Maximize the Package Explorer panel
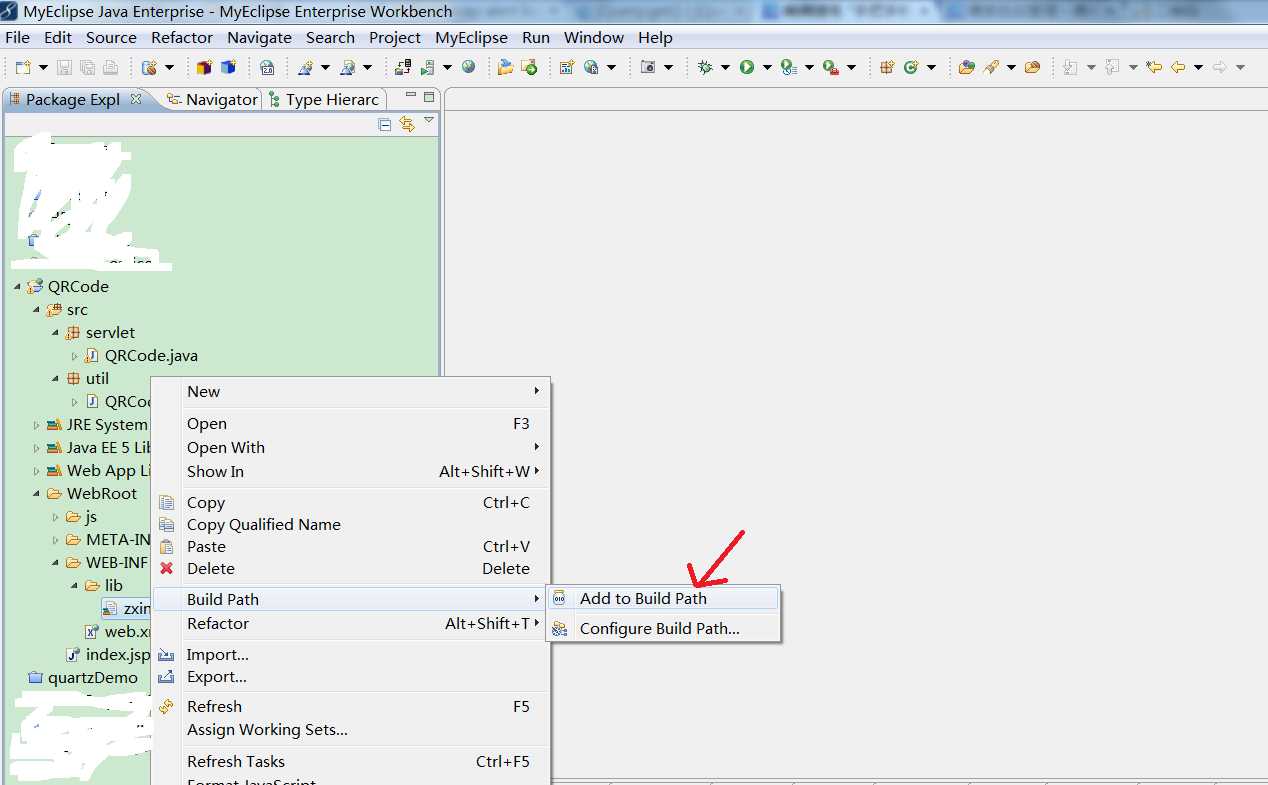The height and width of the screenshot is (785, 1268). pyautogui.click(x=429, y=97)
